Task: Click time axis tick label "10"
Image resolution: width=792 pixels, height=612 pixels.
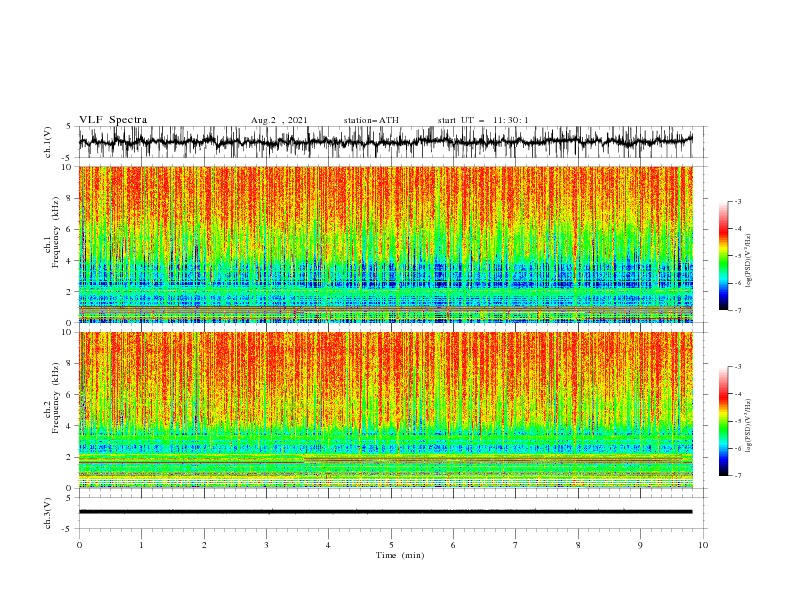Action: click(703, 545)
